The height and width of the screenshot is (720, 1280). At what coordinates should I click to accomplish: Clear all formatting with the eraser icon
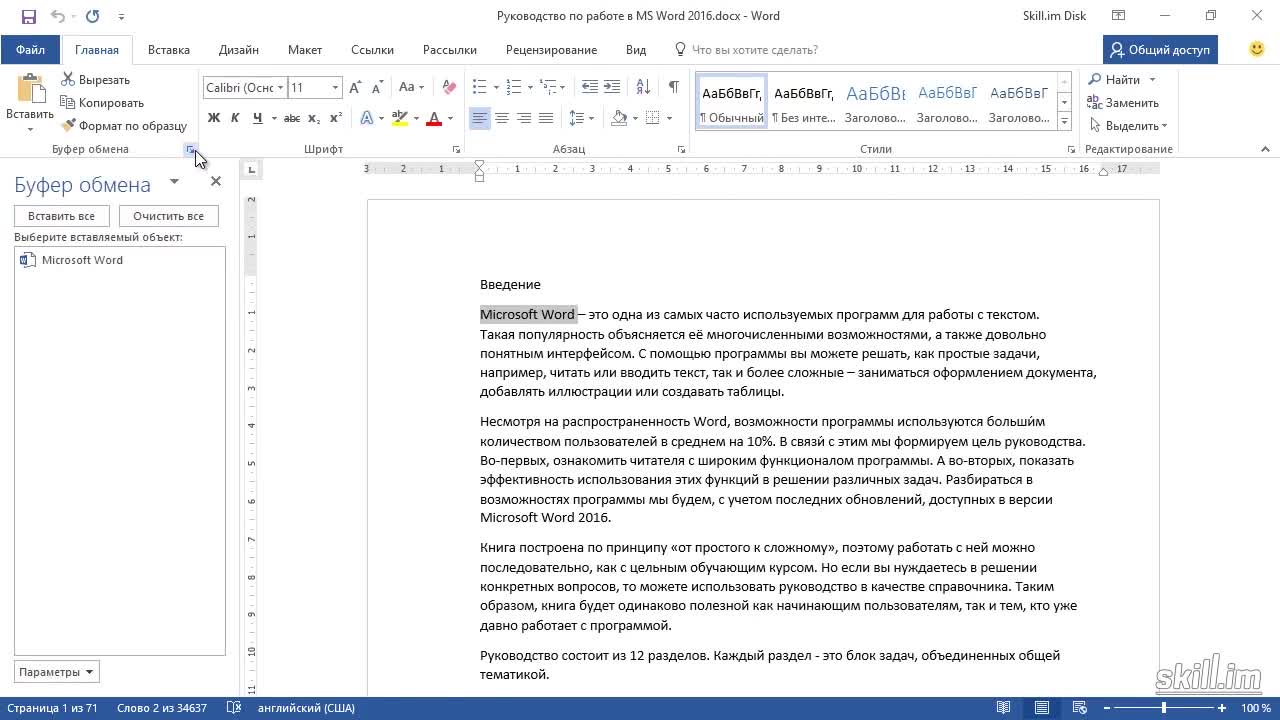[449, 88]
